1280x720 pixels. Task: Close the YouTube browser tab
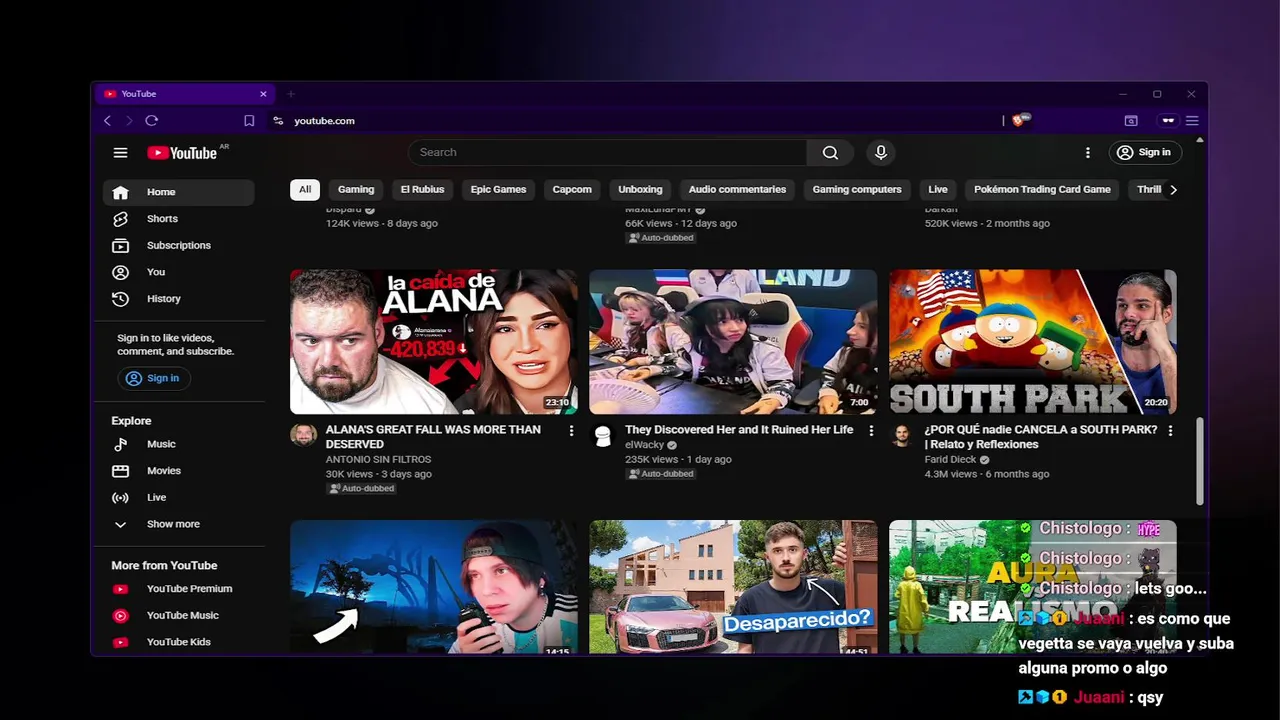[263, 94]
